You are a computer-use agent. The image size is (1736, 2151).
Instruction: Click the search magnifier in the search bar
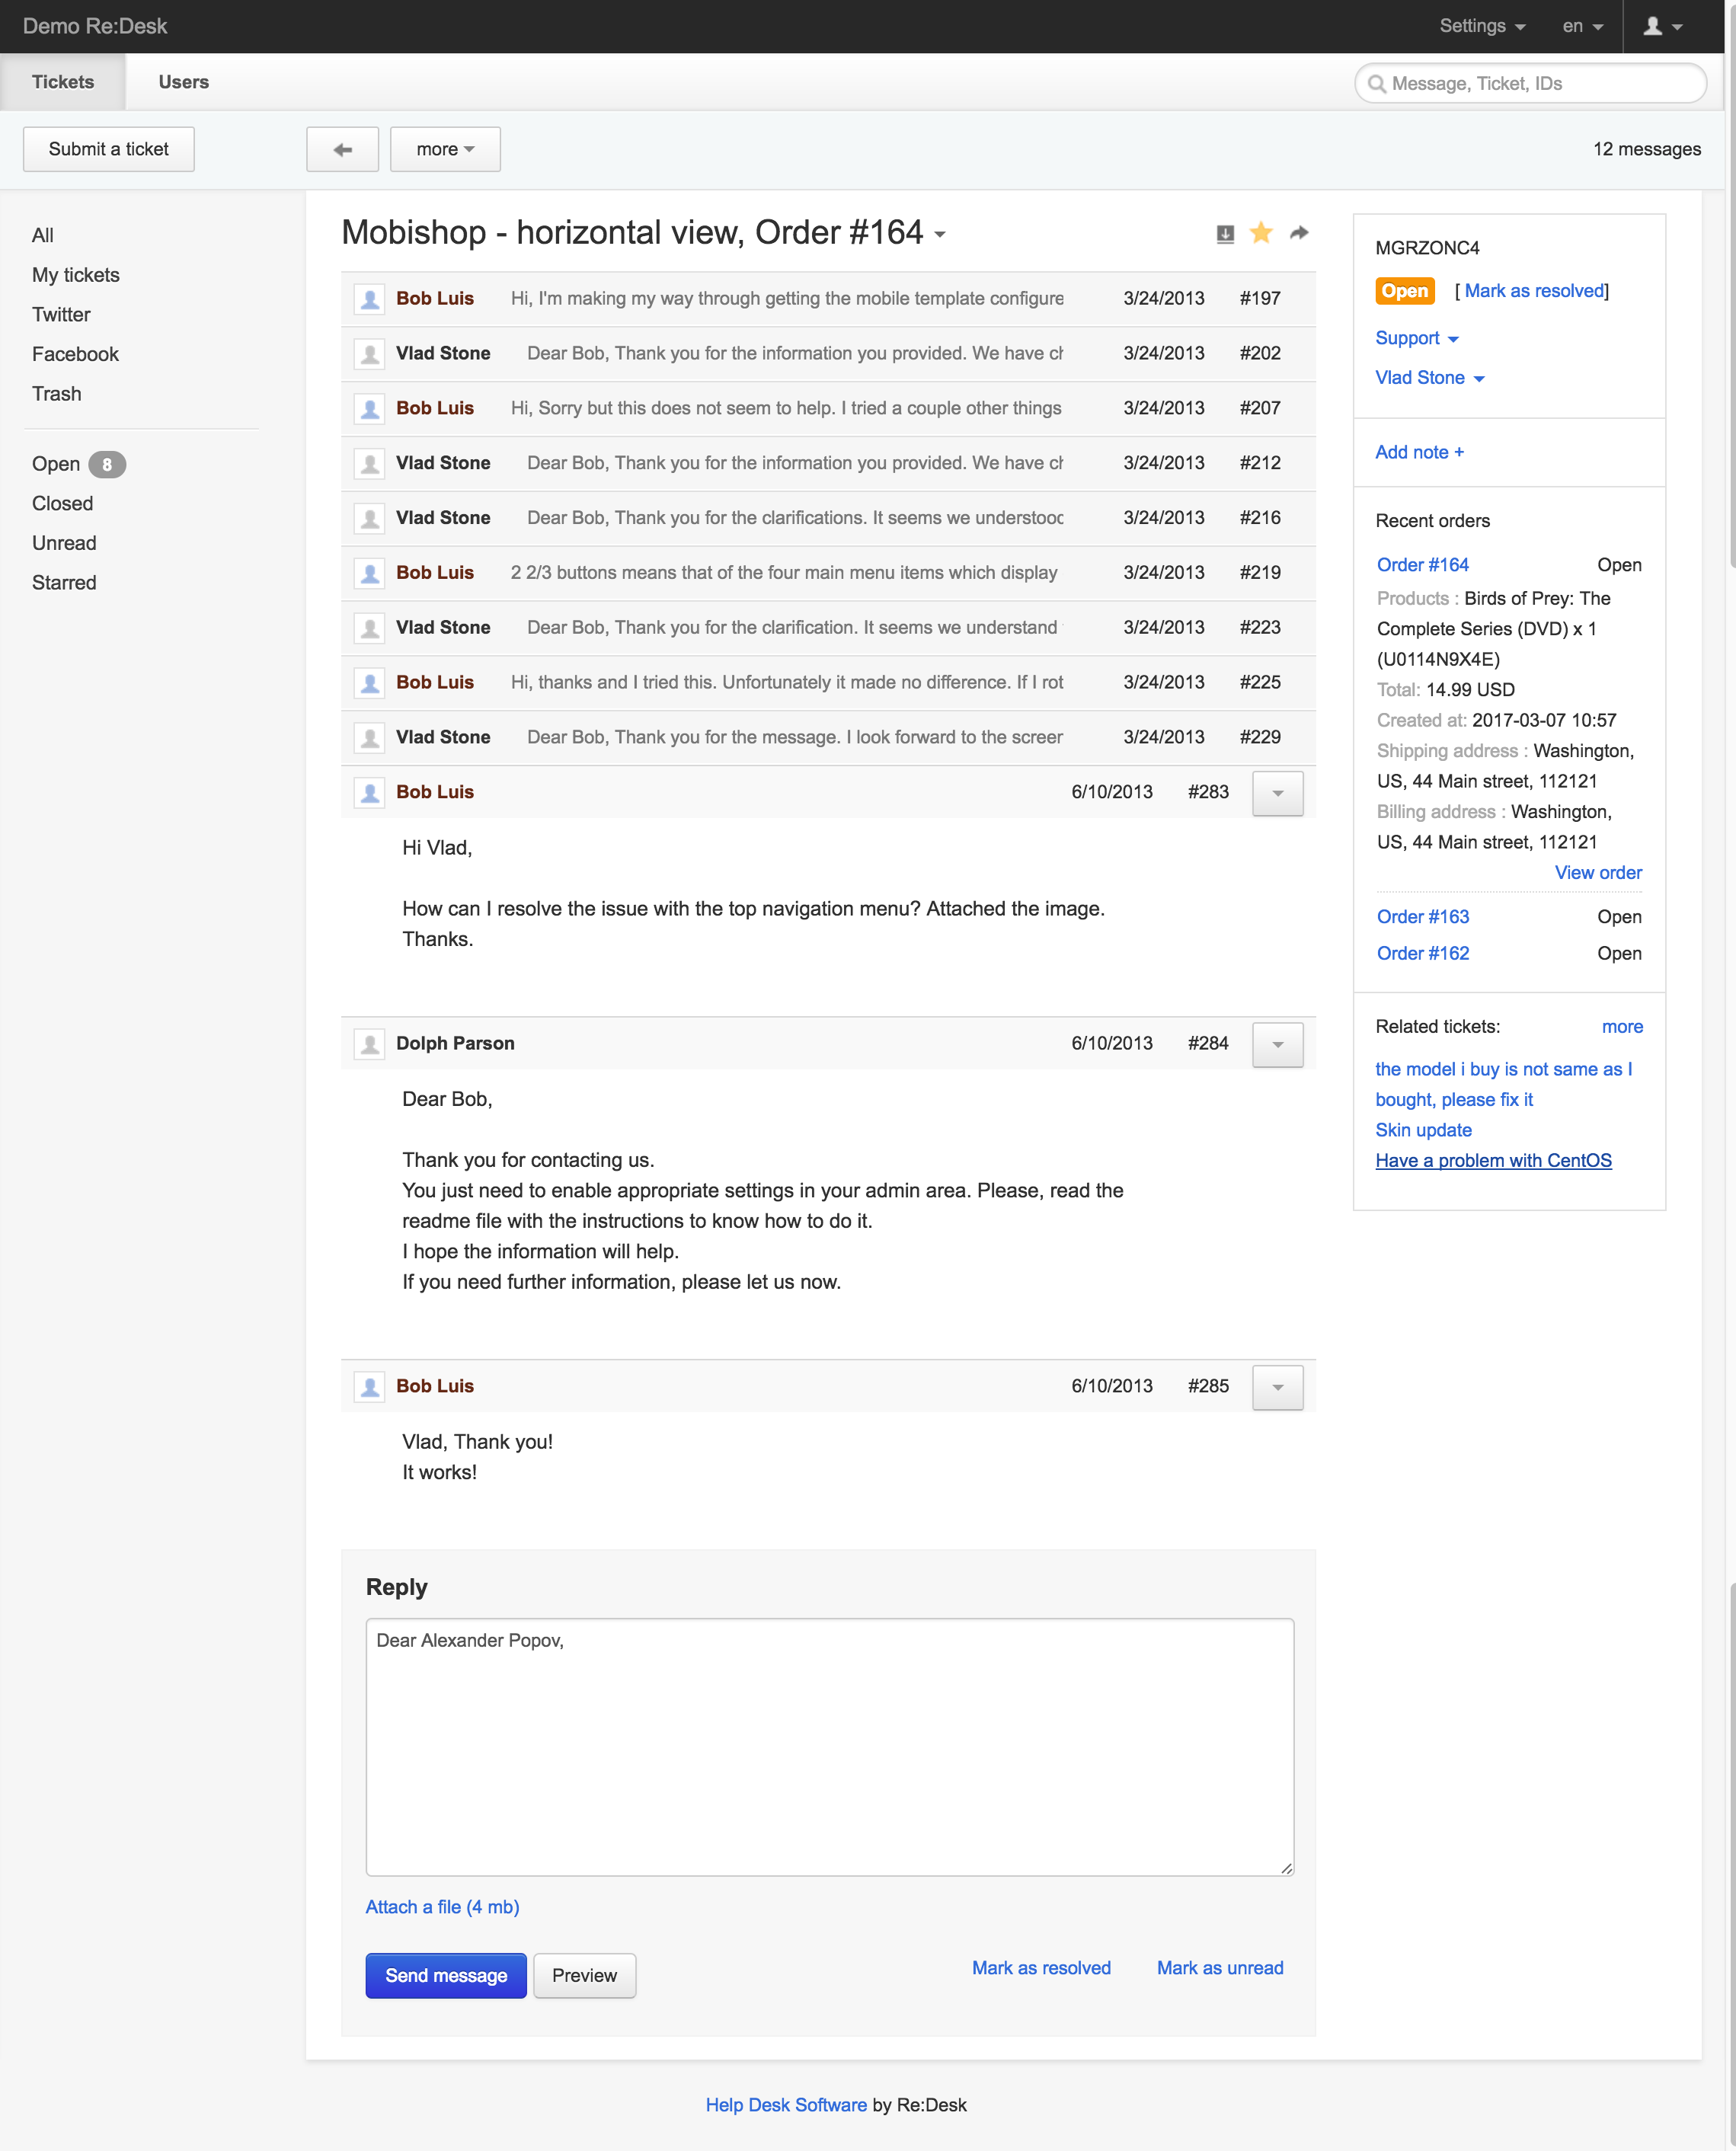[x=1377, y=84]
